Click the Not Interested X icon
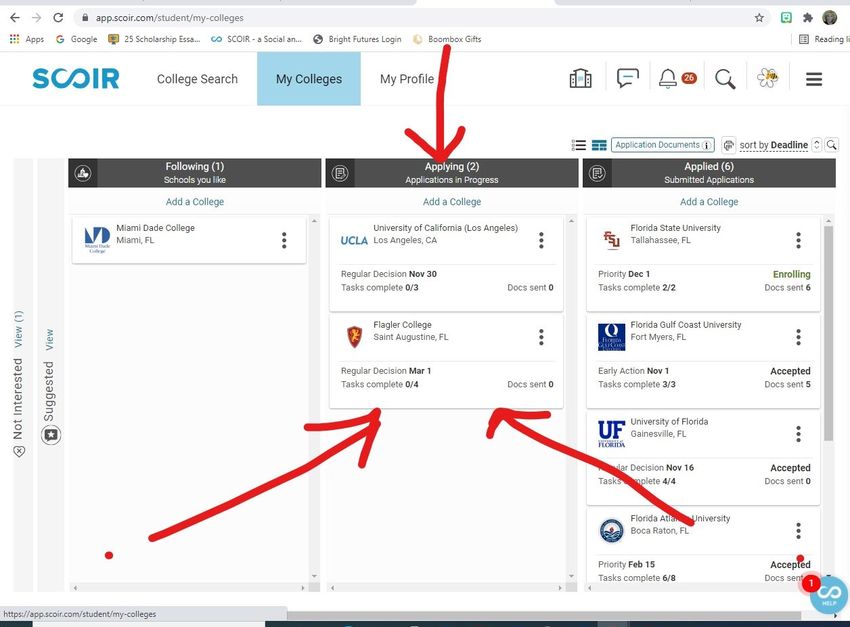 19,451
